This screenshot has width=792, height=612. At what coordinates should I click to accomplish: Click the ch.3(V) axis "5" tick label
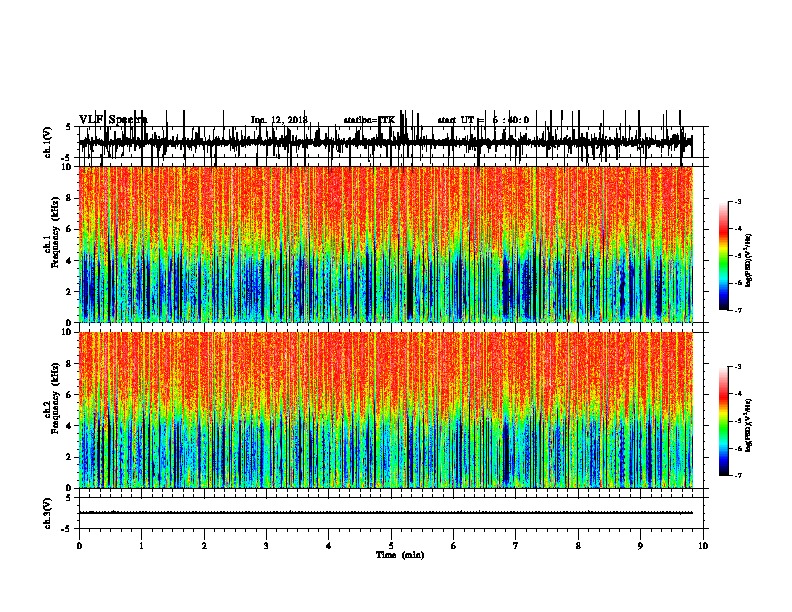(69, 498)
